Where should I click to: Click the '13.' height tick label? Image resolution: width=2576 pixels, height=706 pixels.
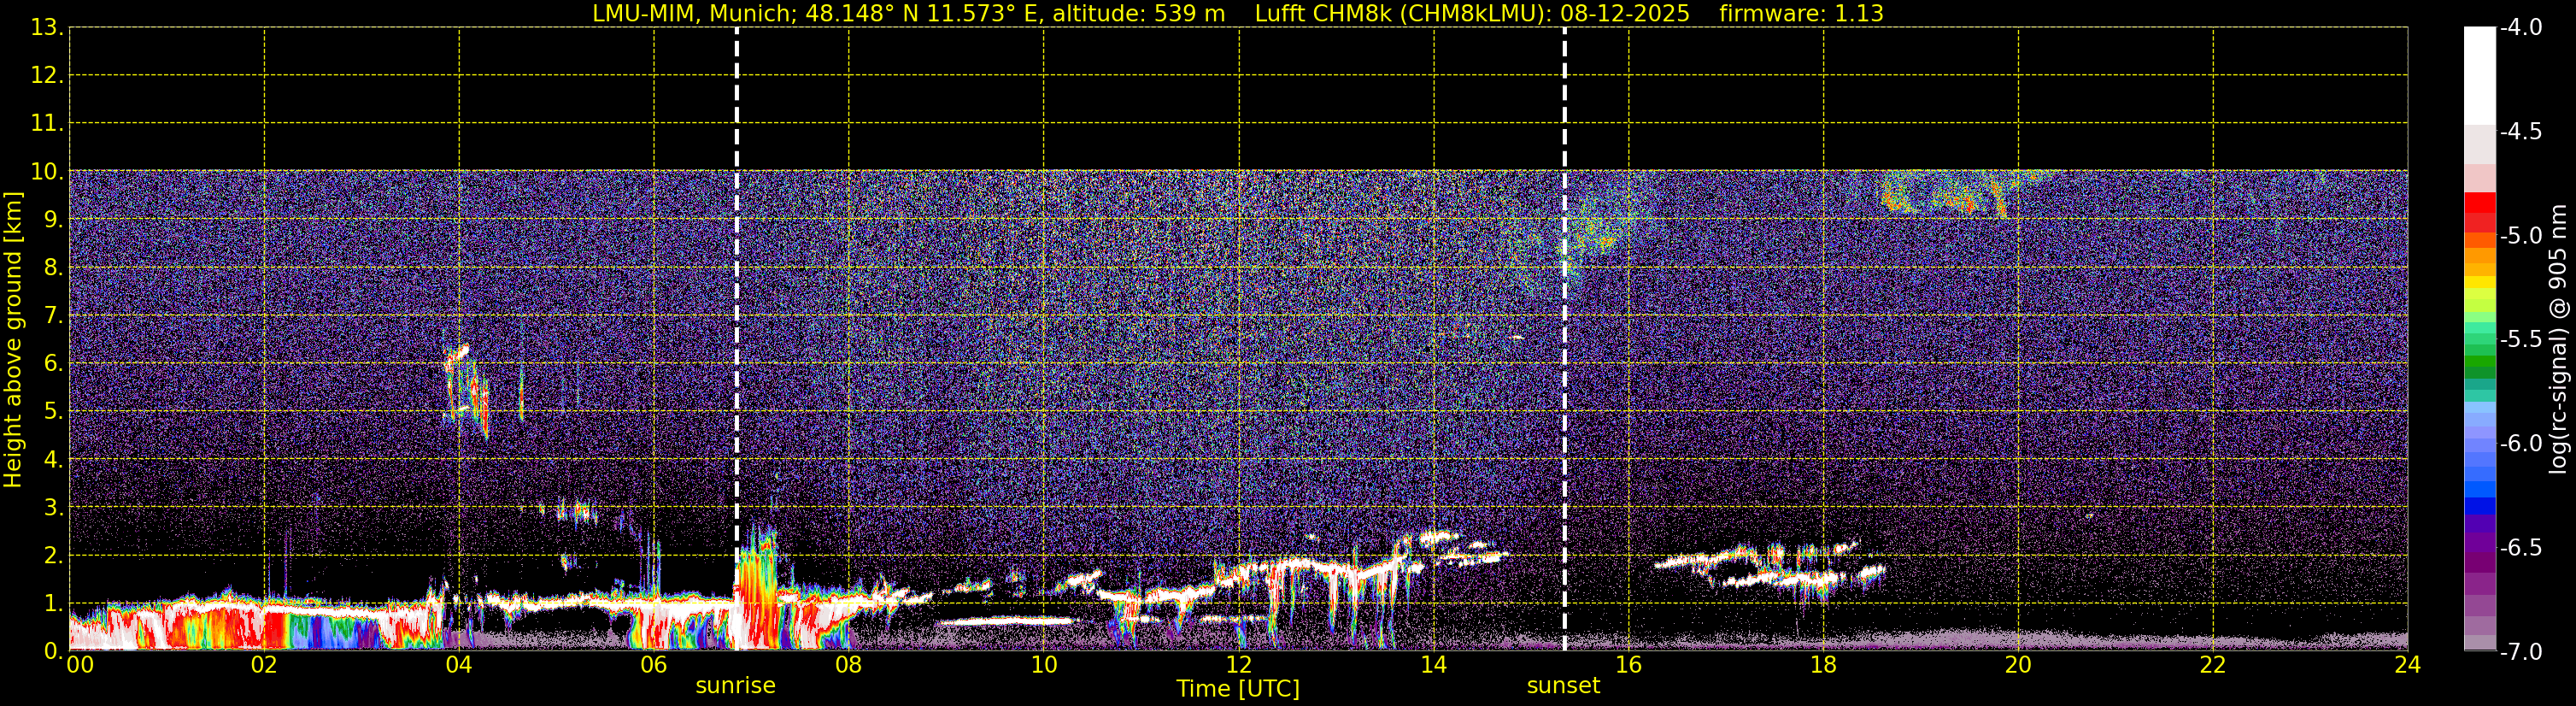click(x=48, y=28)
